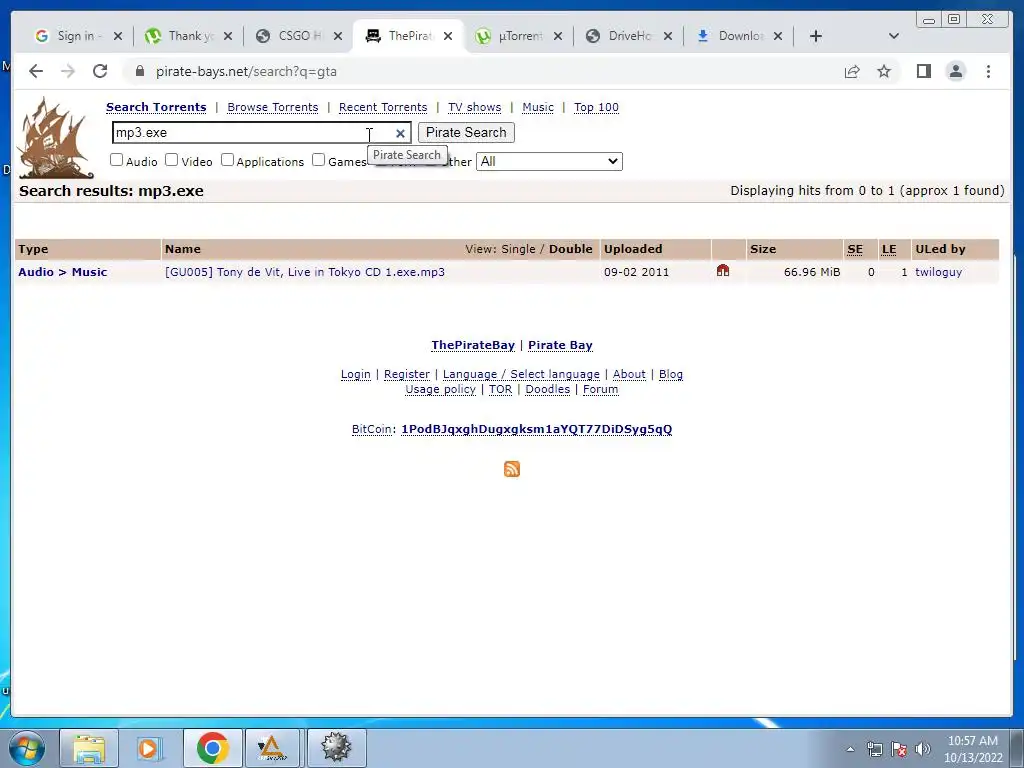Image resolution: width=1024 pixels, height=768 pixels.
Task: Bookmark this page with the star
Action: (x=884, y=71)
